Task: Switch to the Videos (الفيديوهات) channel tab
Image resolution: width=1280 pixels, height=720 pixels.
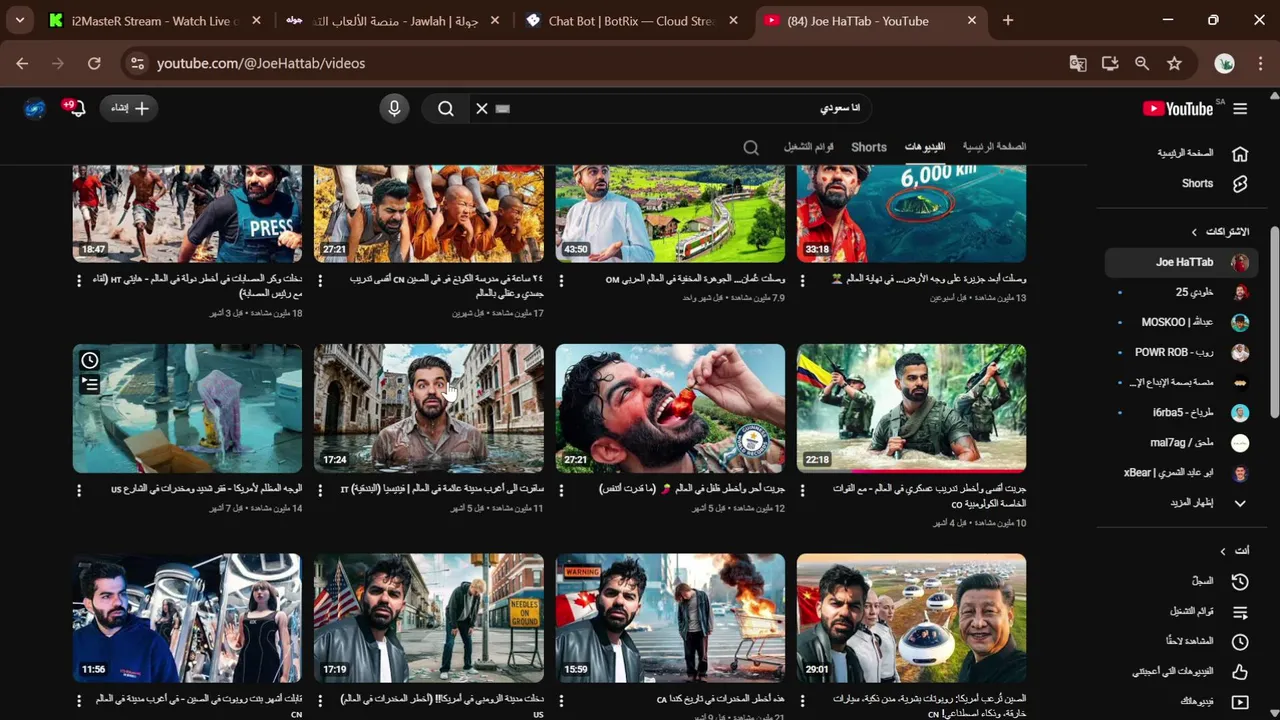Action: point(925,147)
